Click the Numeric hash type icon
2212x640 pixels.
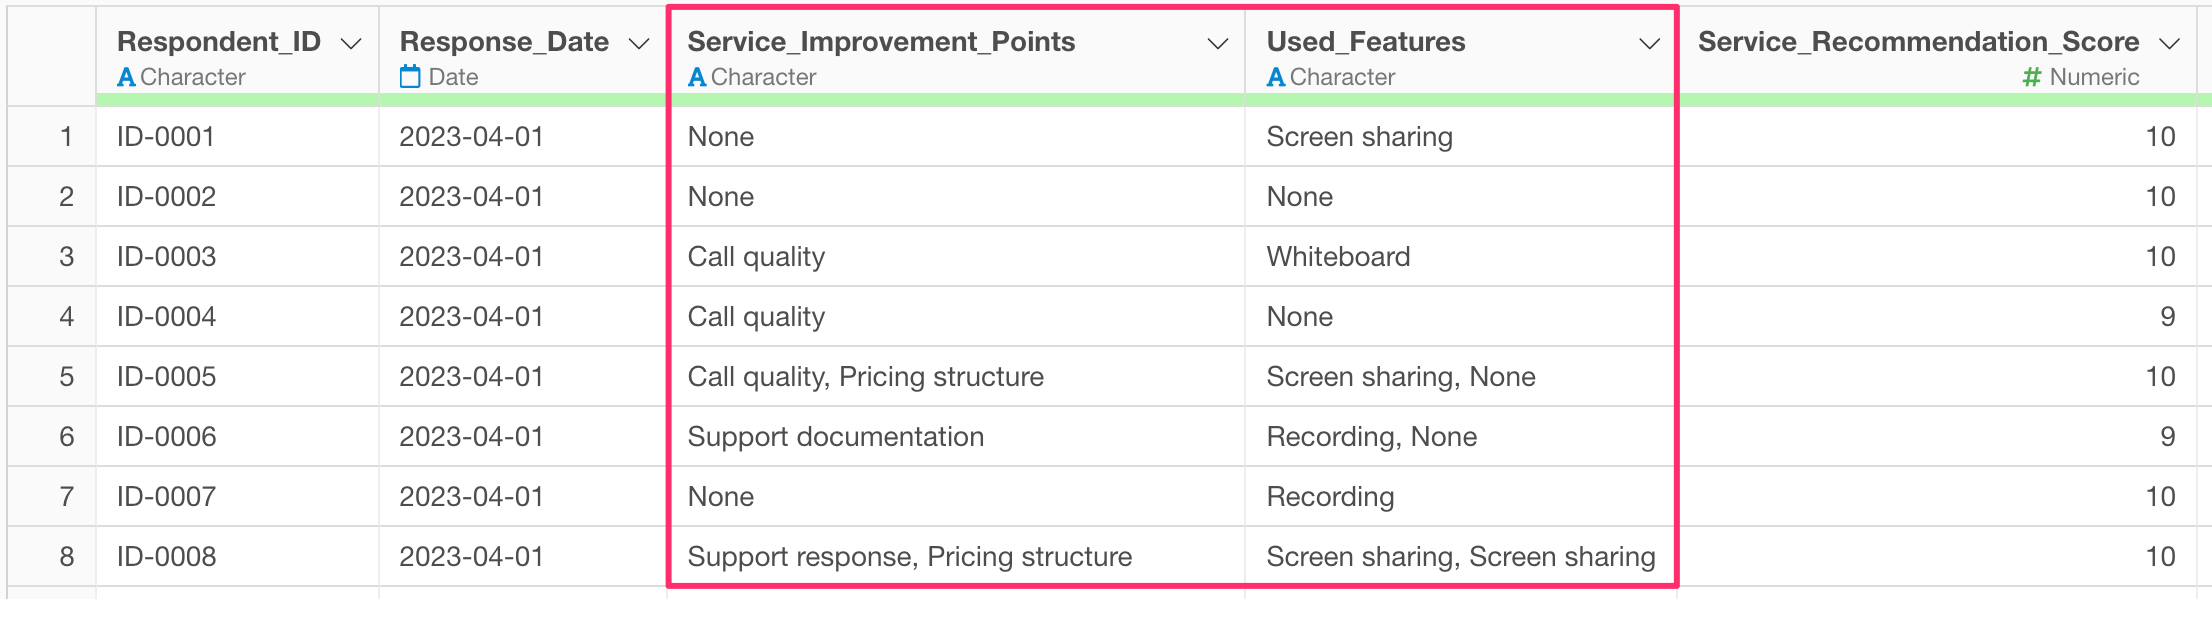(x=2032, y=77)
